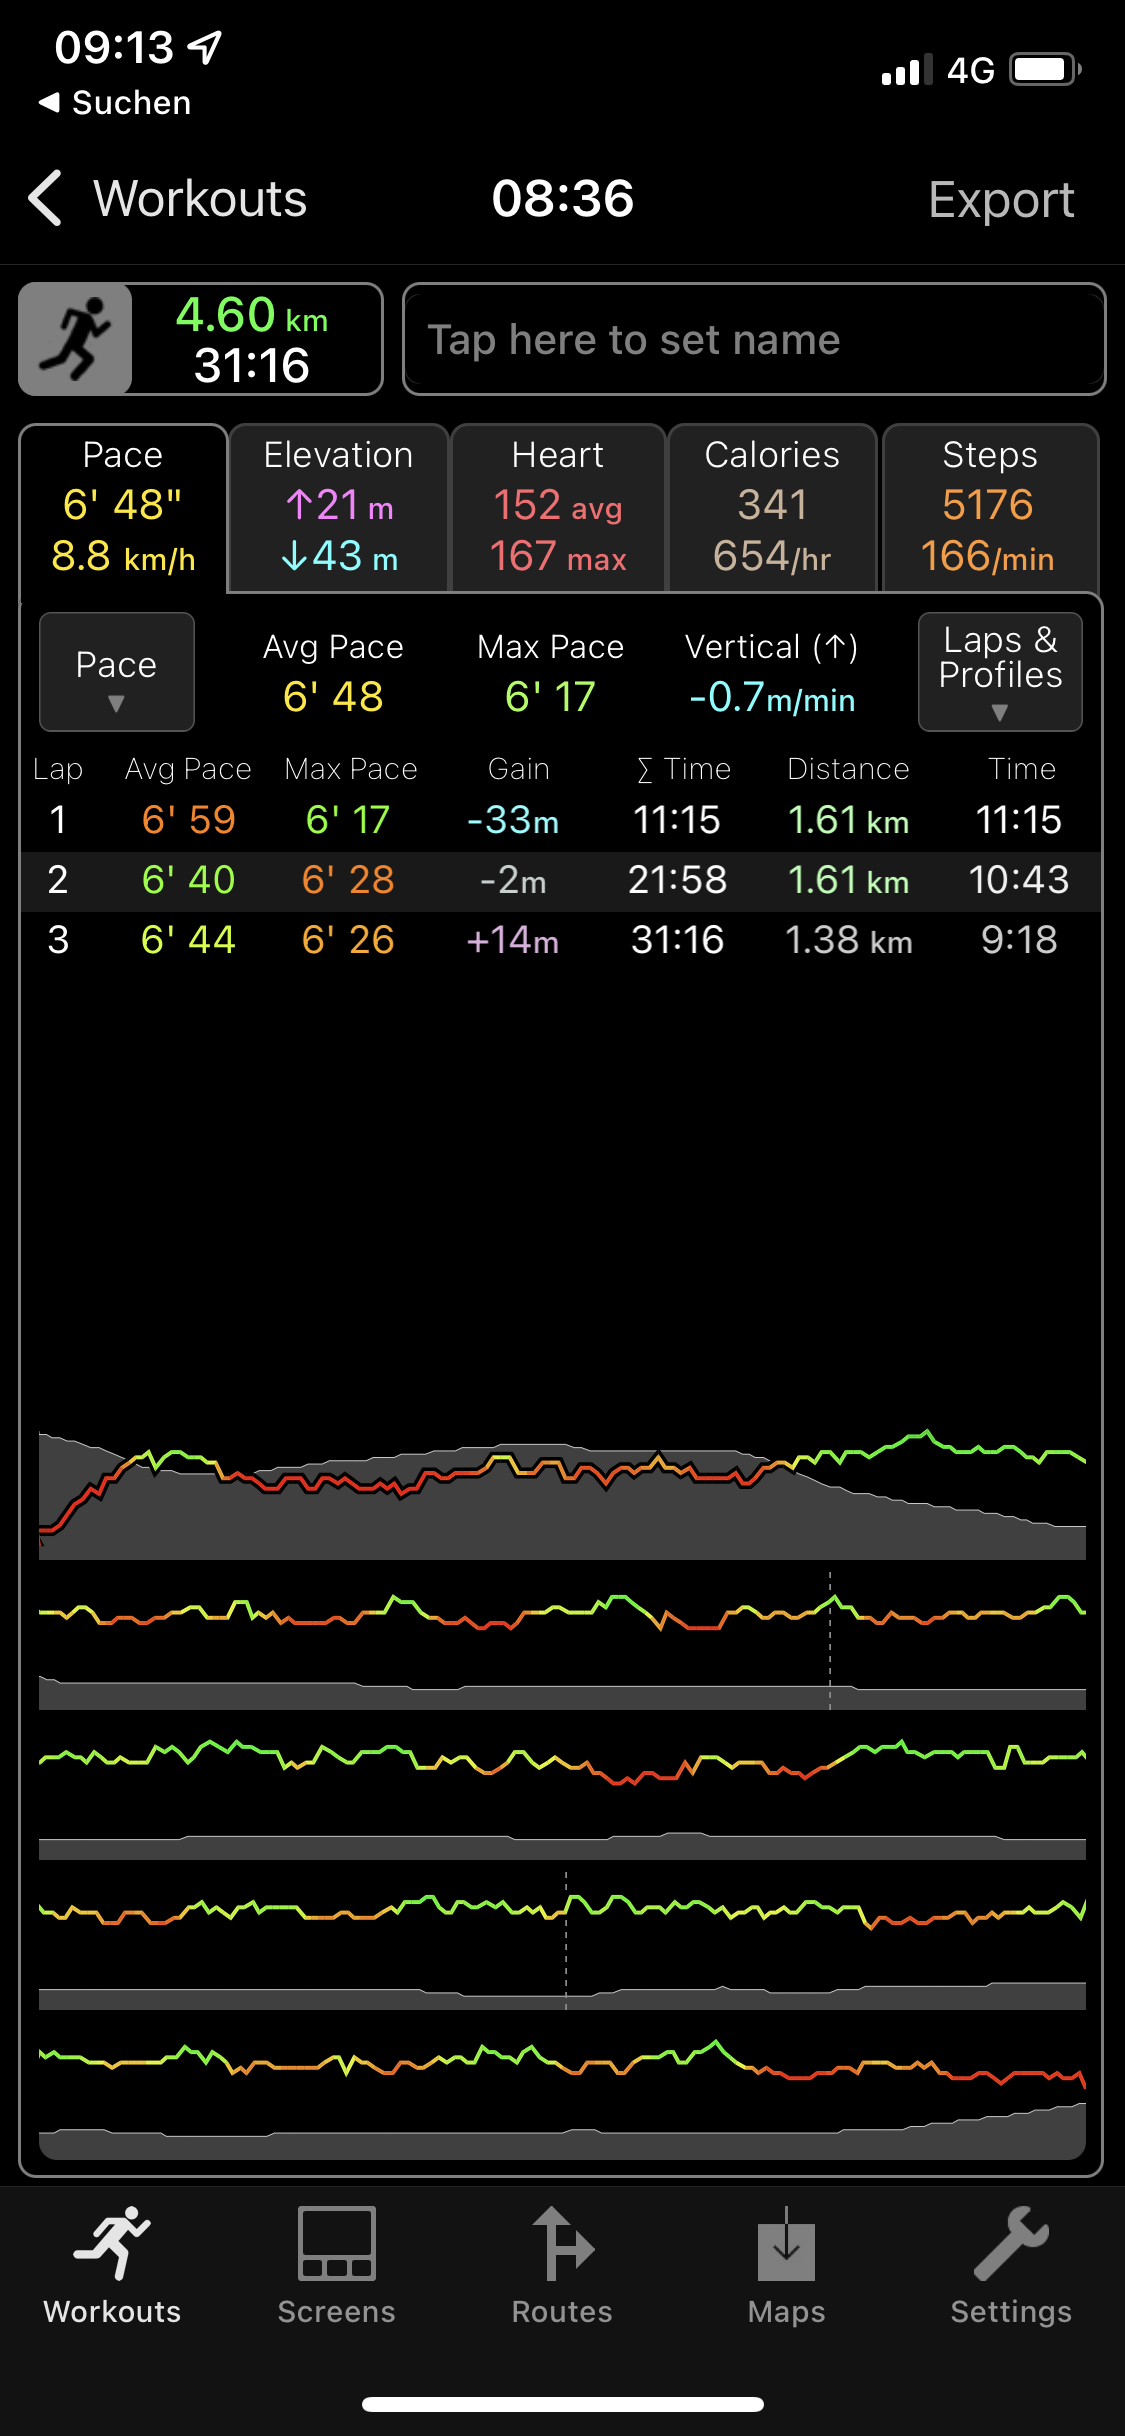
Task: Switch to the Heart rate tab
Action: tap(558, 508)
